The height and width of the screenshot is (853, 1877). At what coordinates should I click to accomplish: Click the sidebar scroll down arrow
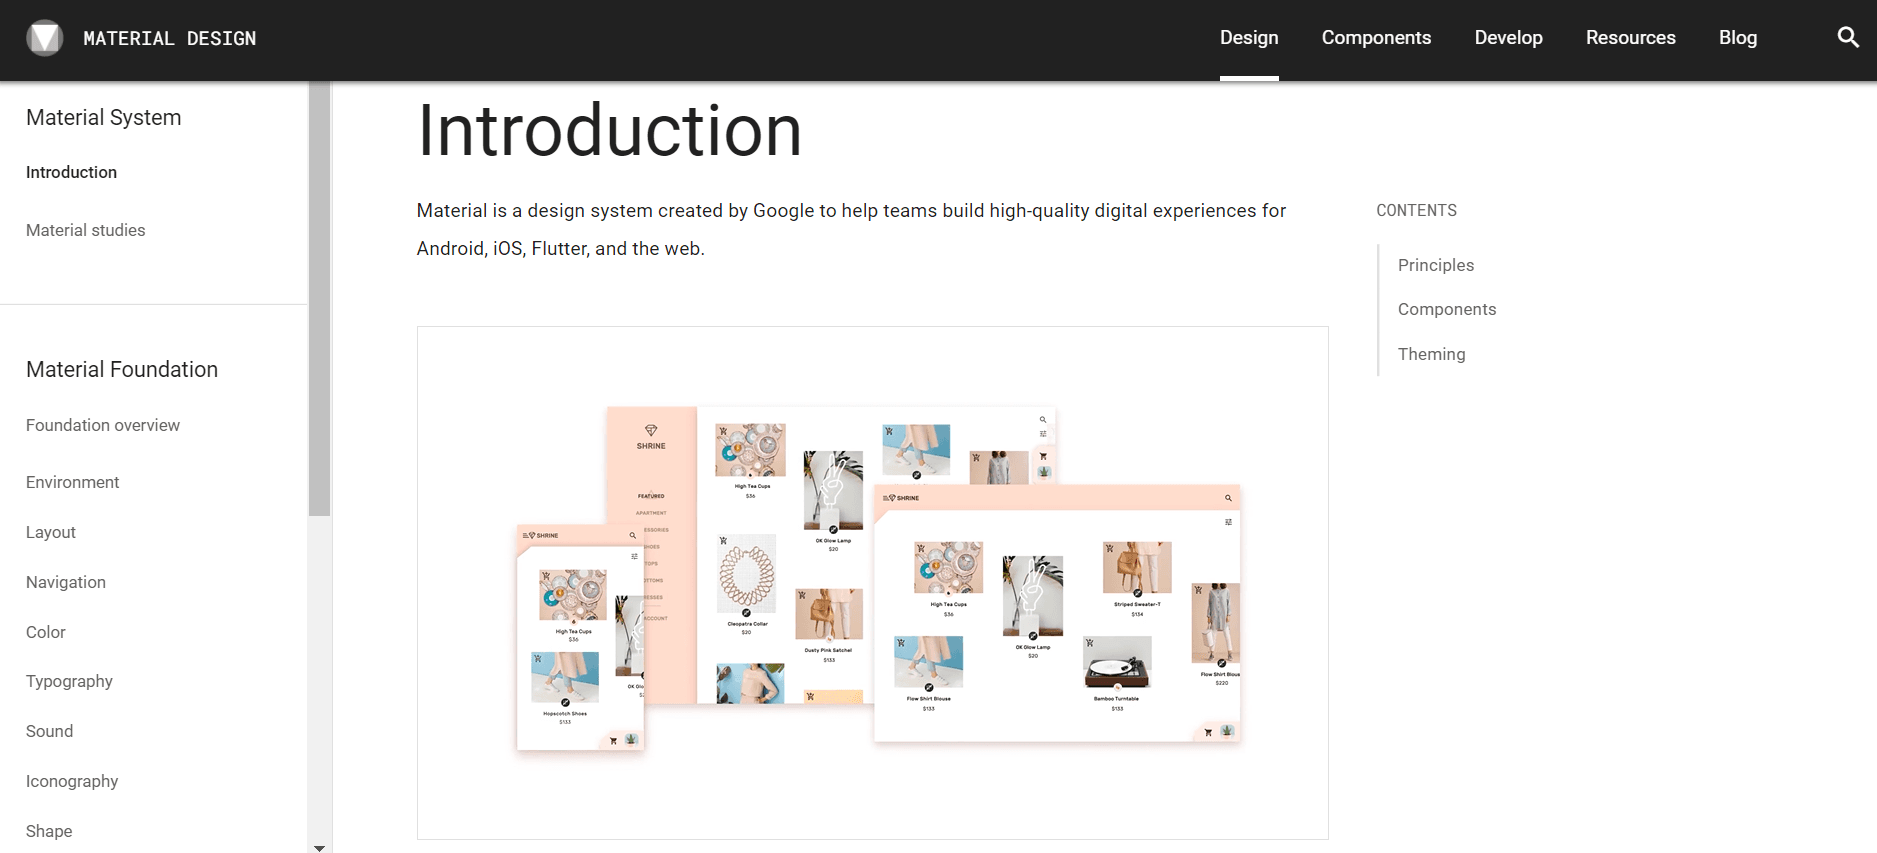[319, 847]
